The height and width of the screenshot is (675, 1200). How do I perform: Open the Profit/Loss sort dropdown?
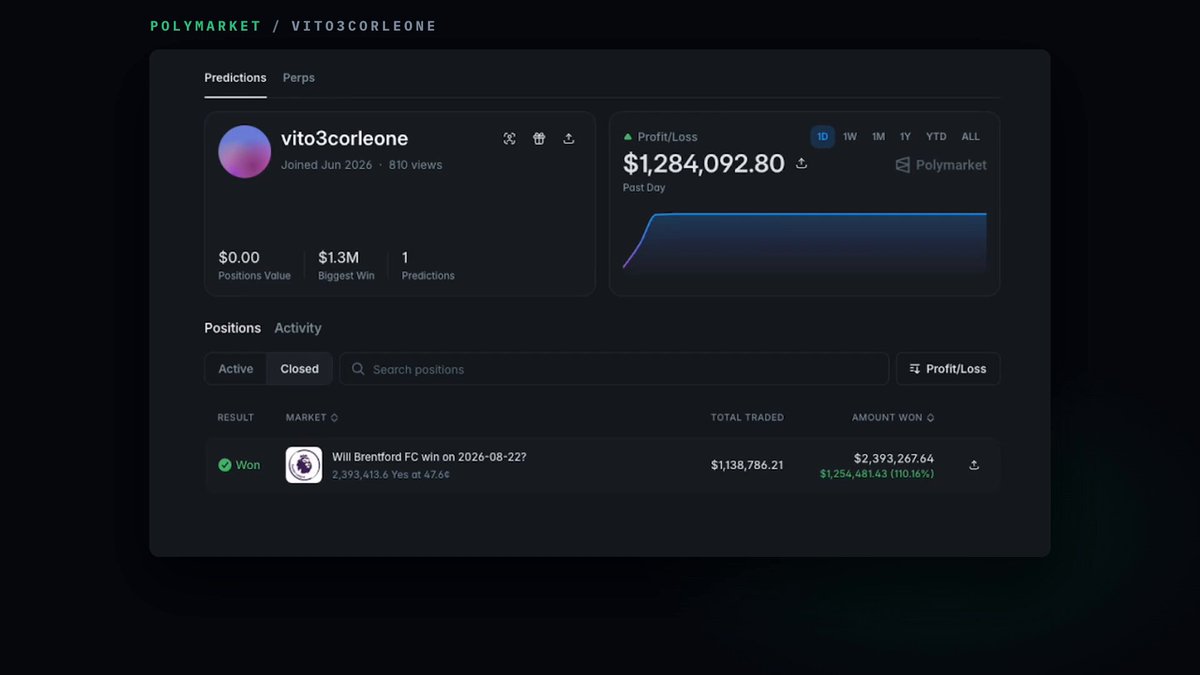pyautogui.click(x=948, y=369)
